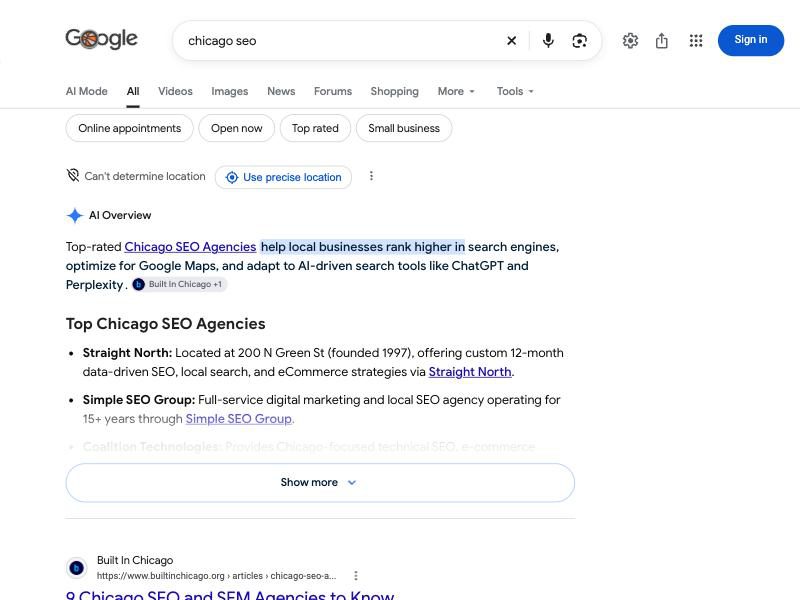The width and height of the screenshot is (800, 600).
Task: Click the Built In Chicago favicon
Action: (x=77, y=567)
